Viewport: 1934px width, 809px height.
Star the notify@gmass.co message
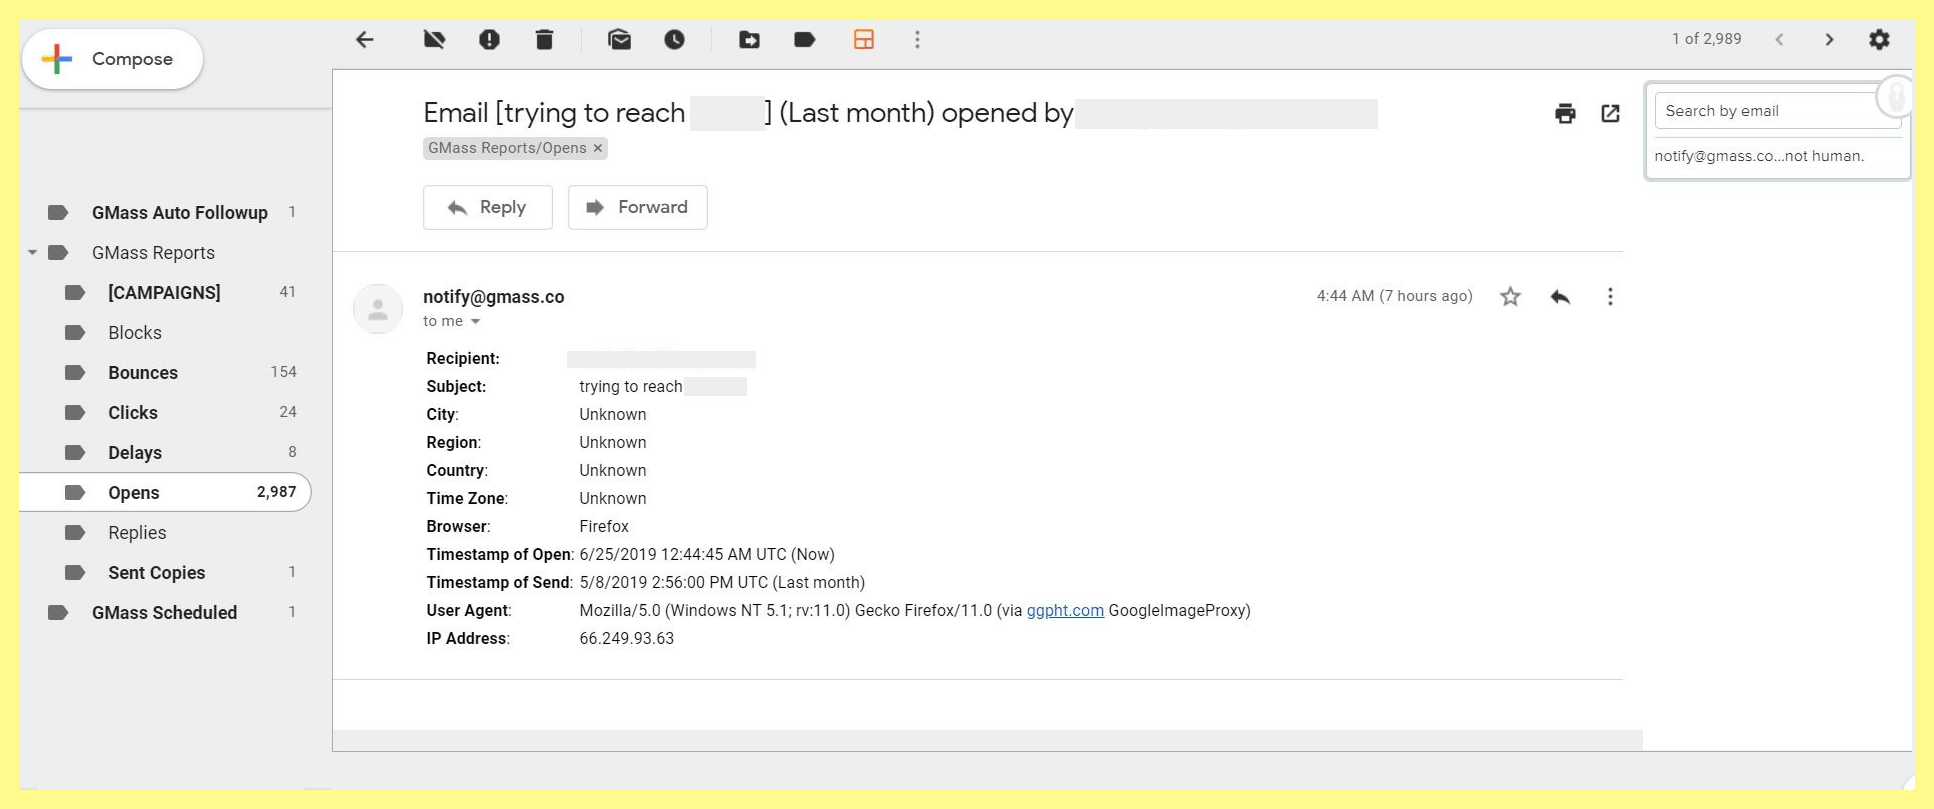[x=1510, y=296]
